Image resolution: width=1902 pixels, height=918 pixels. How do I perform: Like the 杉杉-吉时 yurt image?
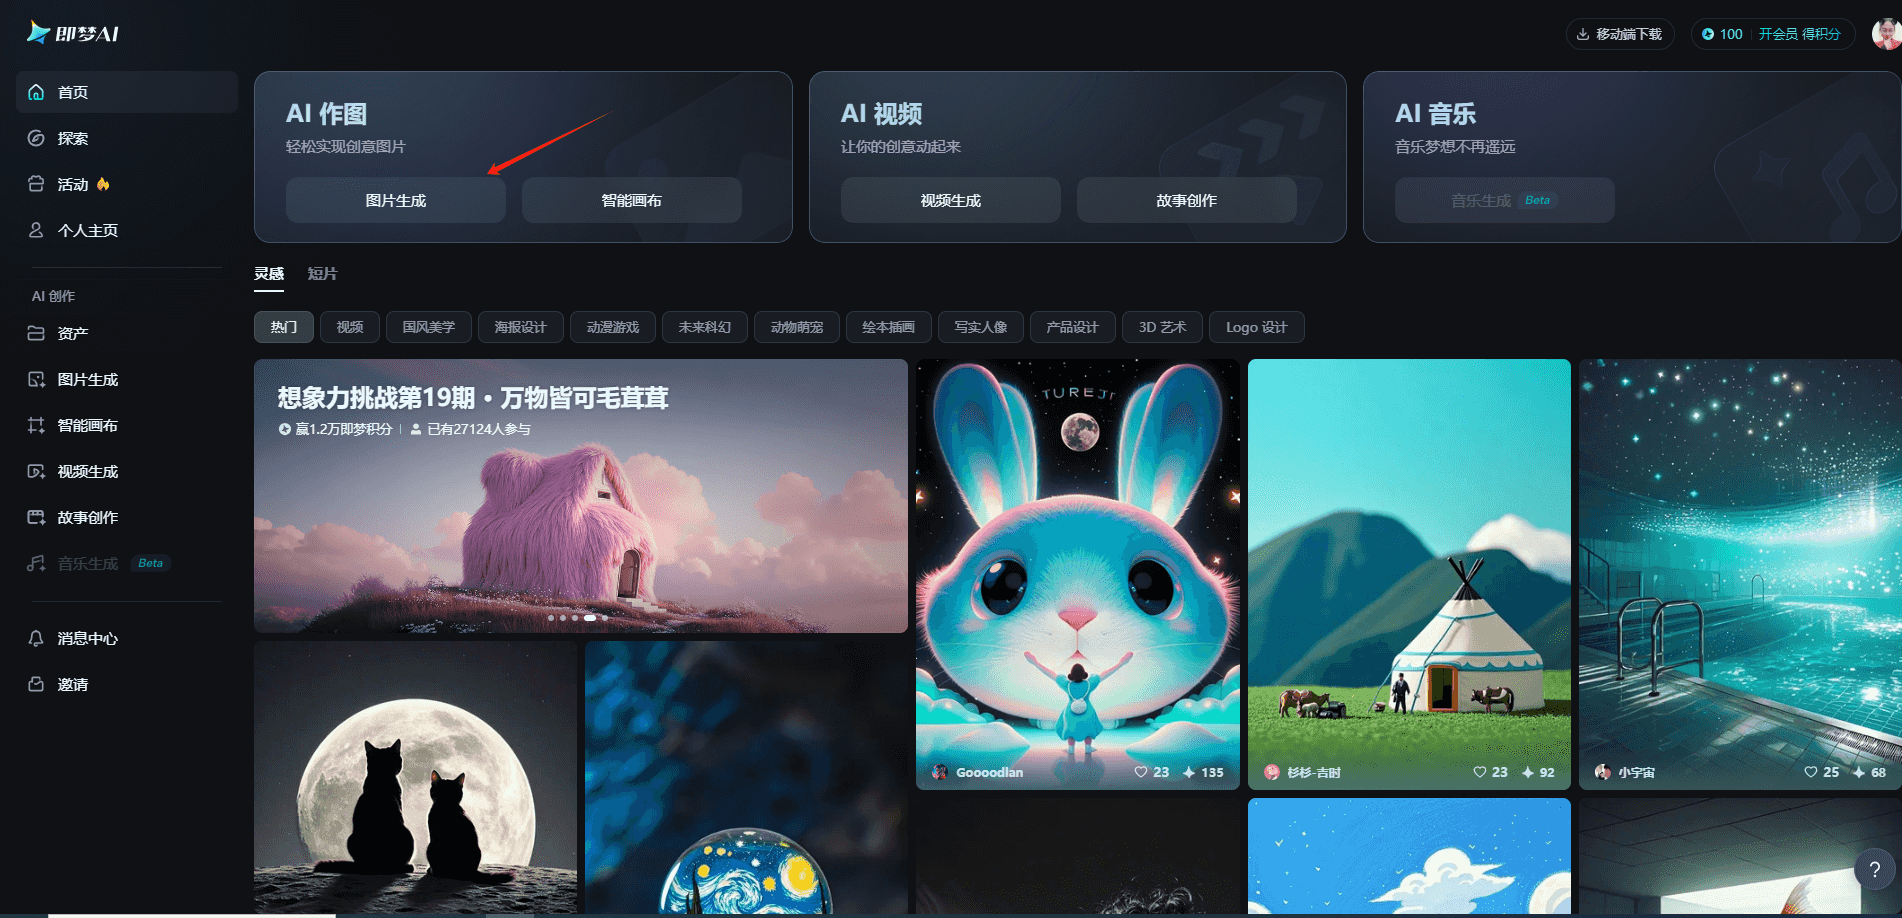click(x=1480, y=772)
